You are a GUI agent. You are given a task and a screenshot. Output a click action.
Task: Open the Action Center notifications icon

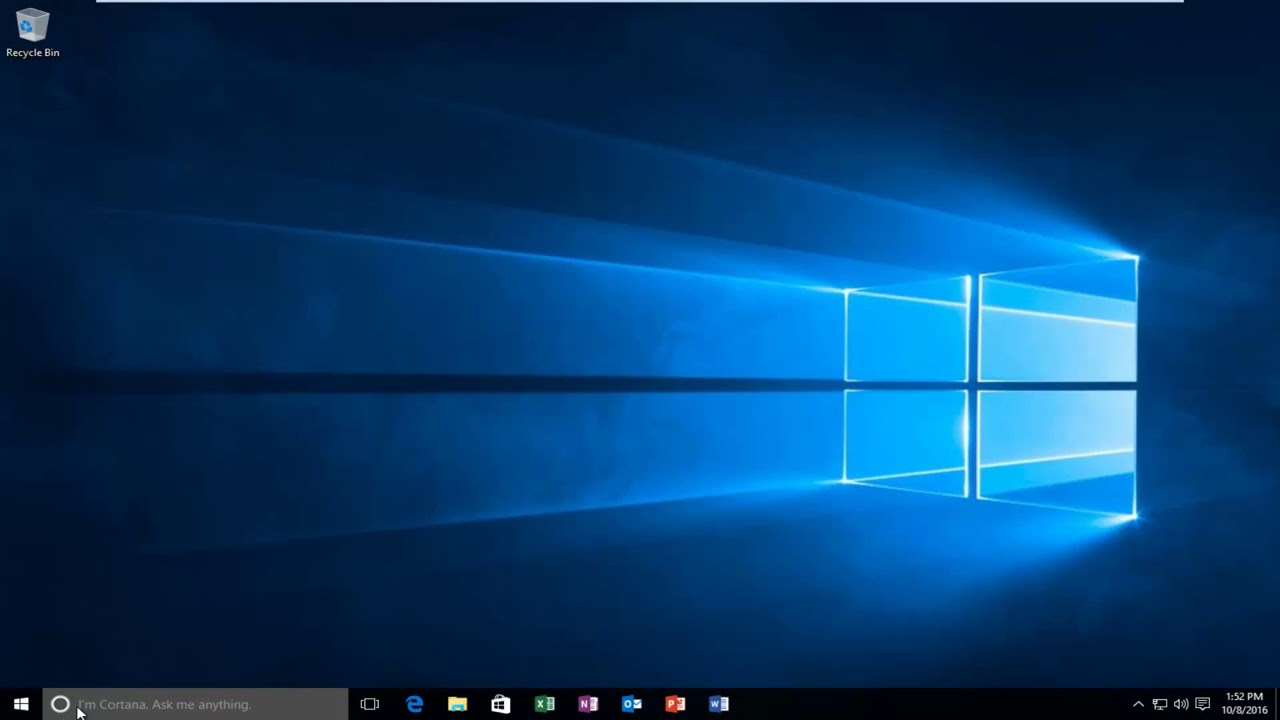pyautogui.click(x=1203, y=704)
